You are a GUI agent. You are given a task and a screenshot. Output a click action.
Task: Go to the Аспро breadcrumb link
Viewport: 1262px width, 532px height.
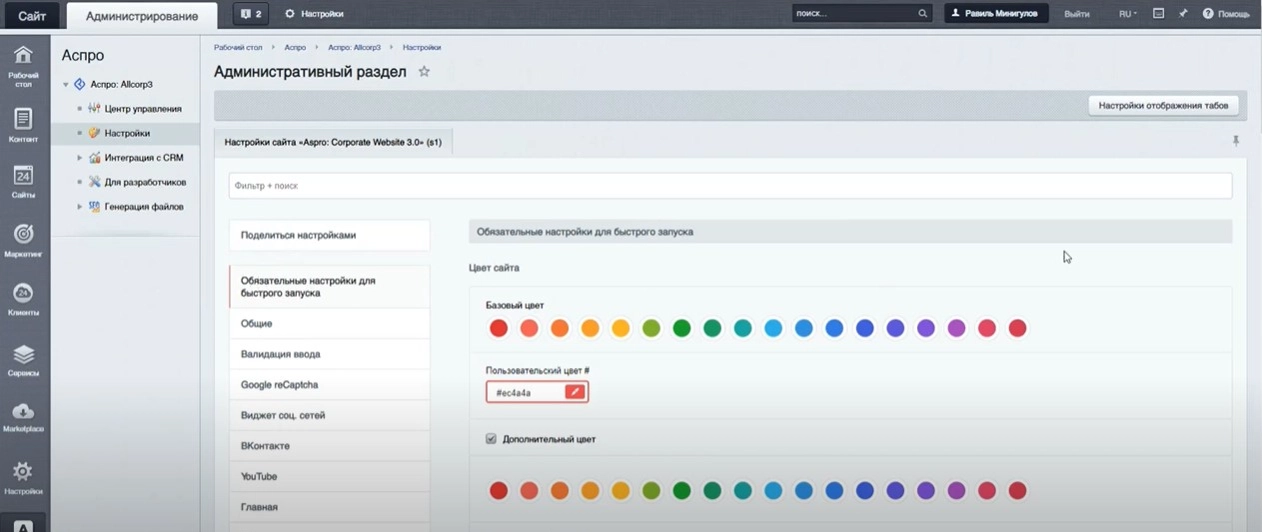295,47
